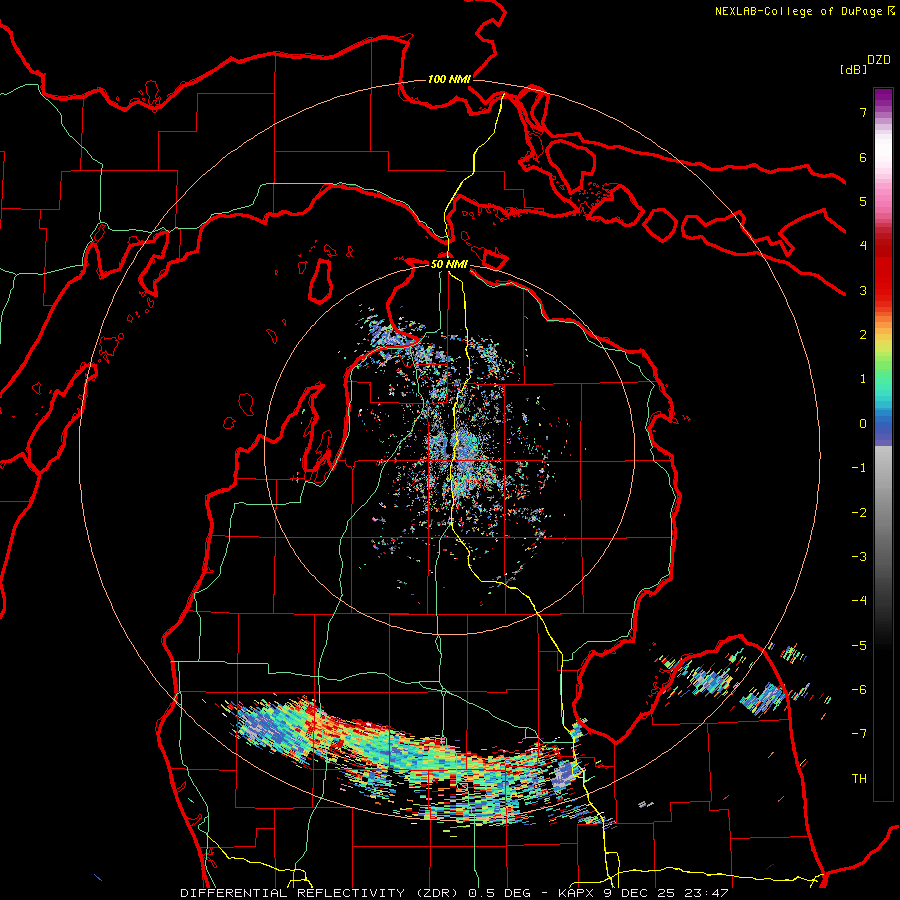Click the 0.5 DEG elevation text in the caption
Image resolution: width=900 pixels, height=900 pixels.
[x=499, y=893]
